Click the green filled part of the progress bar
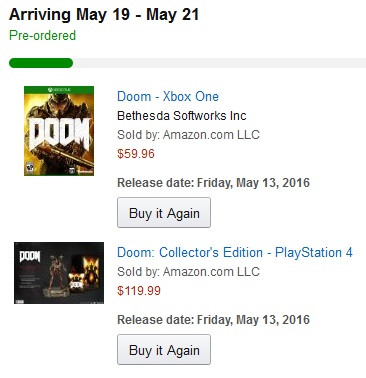 click(x=41, y=63)
